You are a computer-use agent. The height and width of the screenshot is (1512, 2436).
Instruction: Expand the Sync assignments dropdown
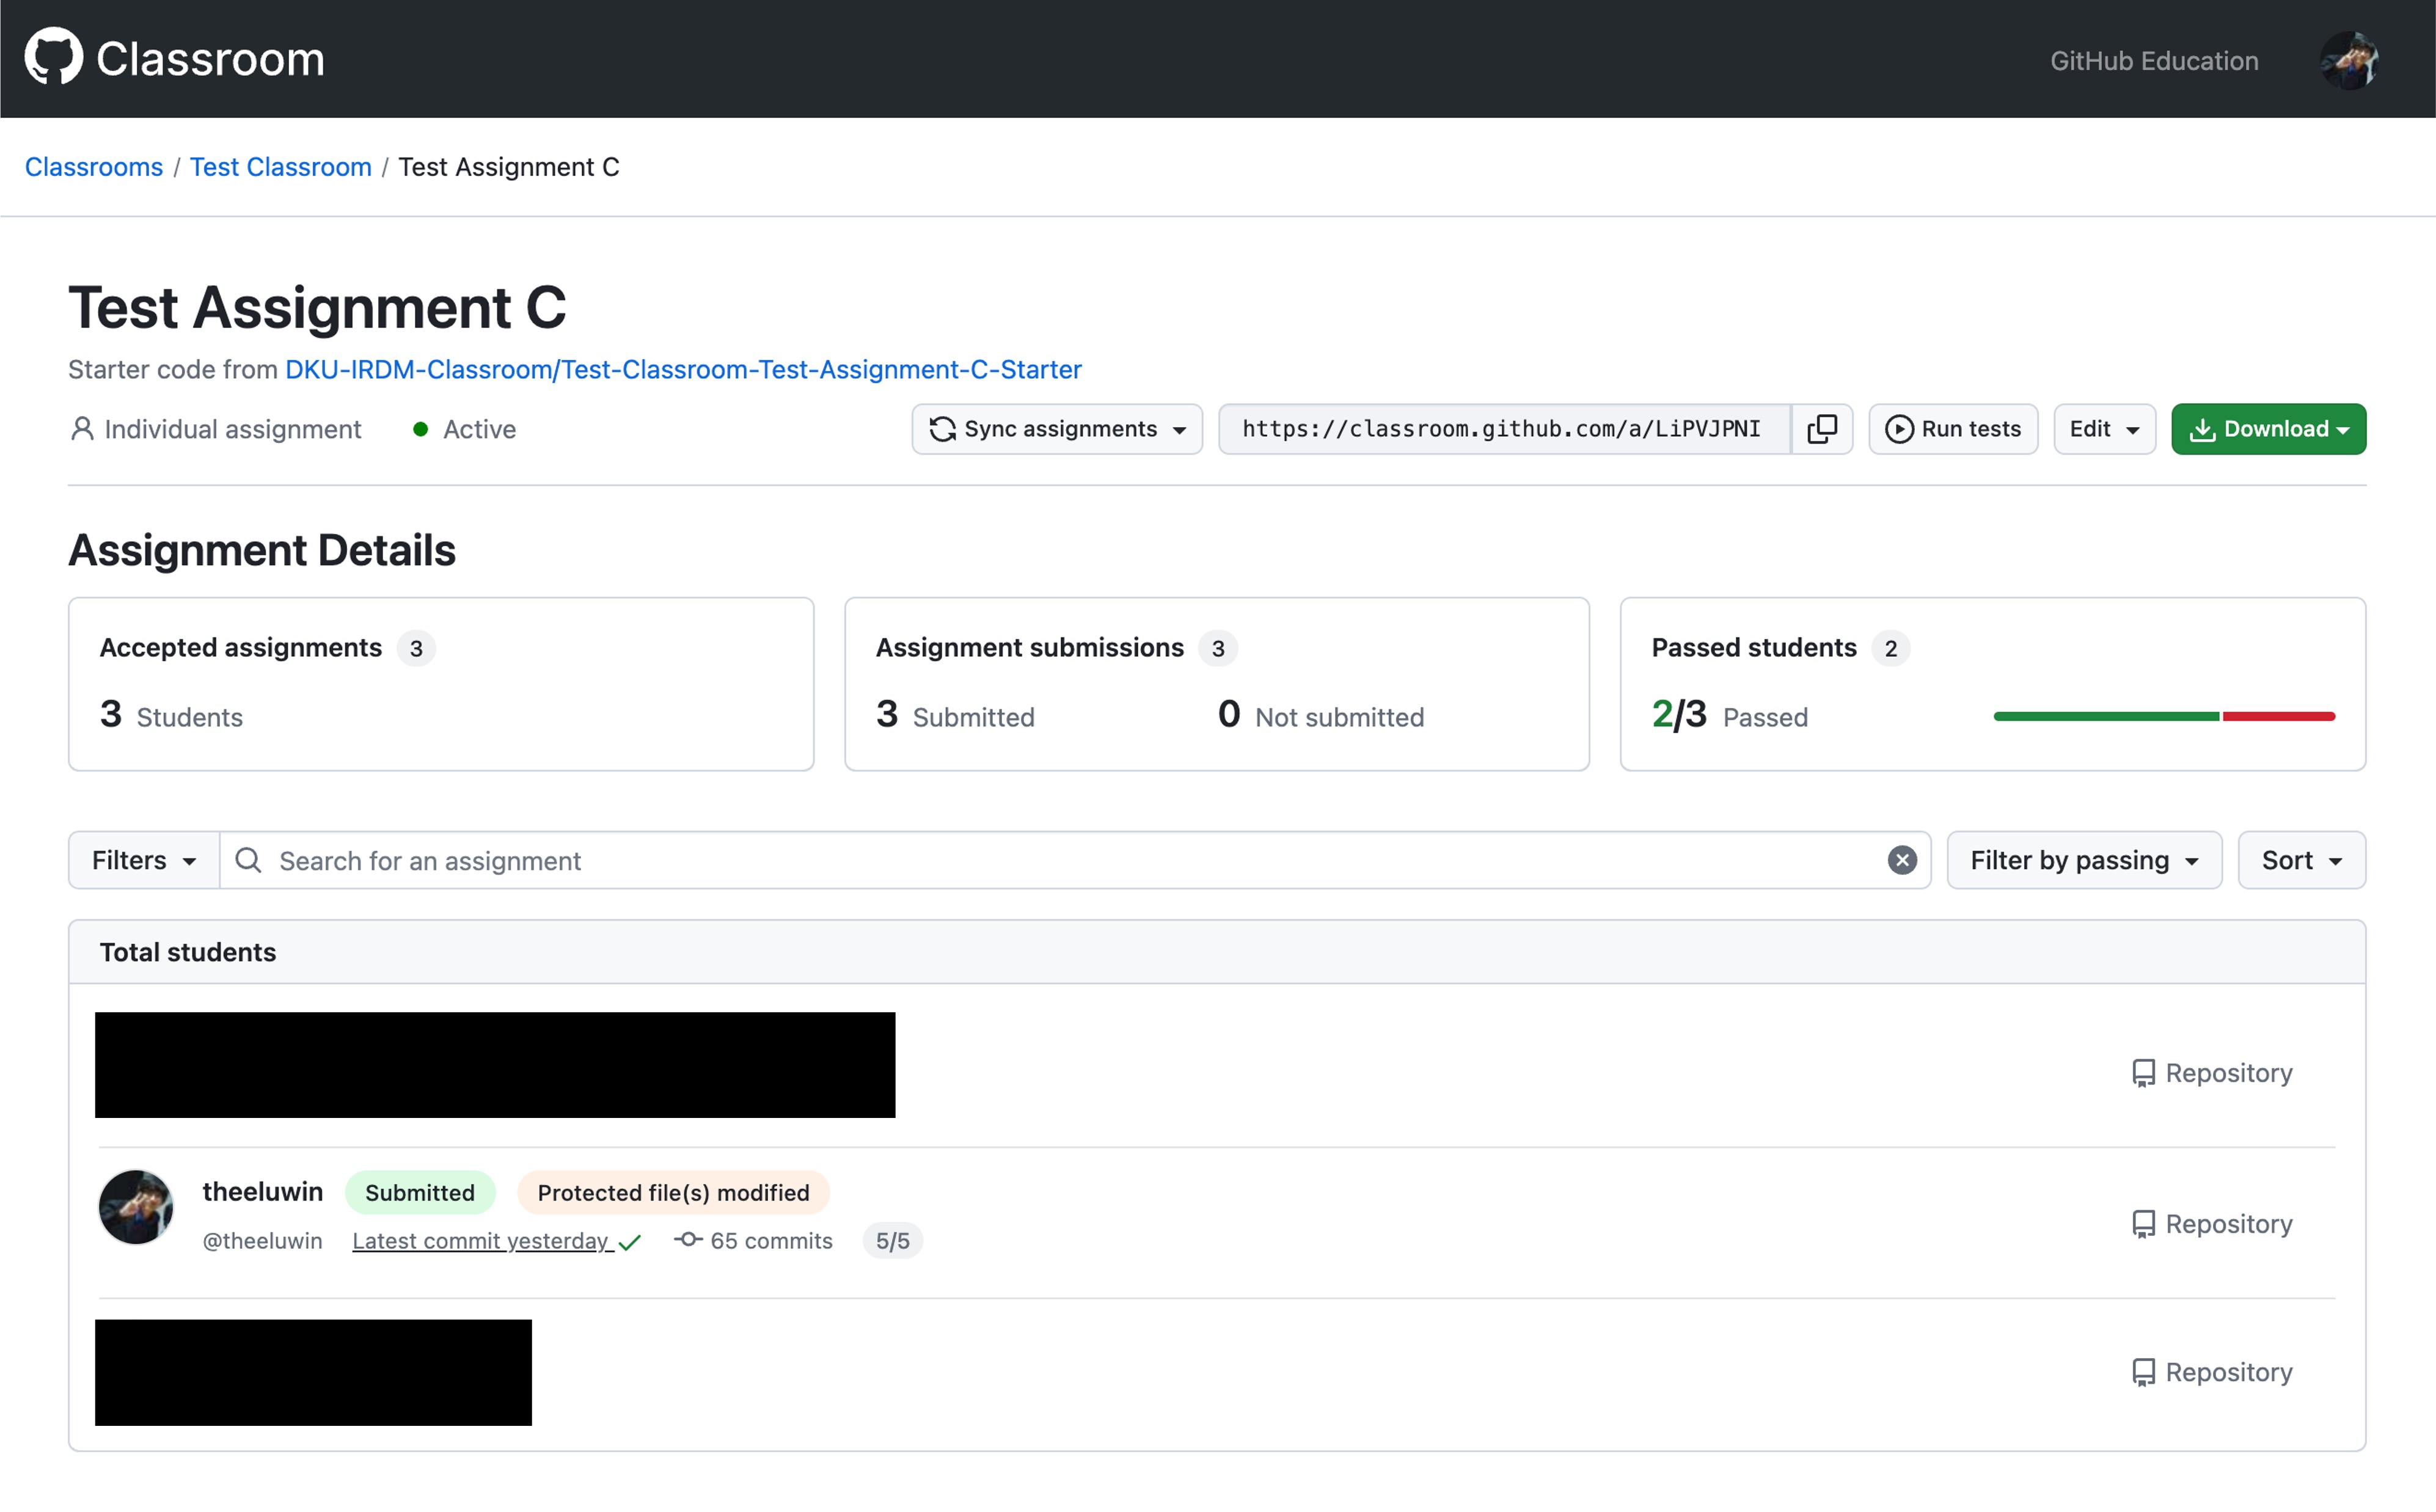(x=1057, y=429)
